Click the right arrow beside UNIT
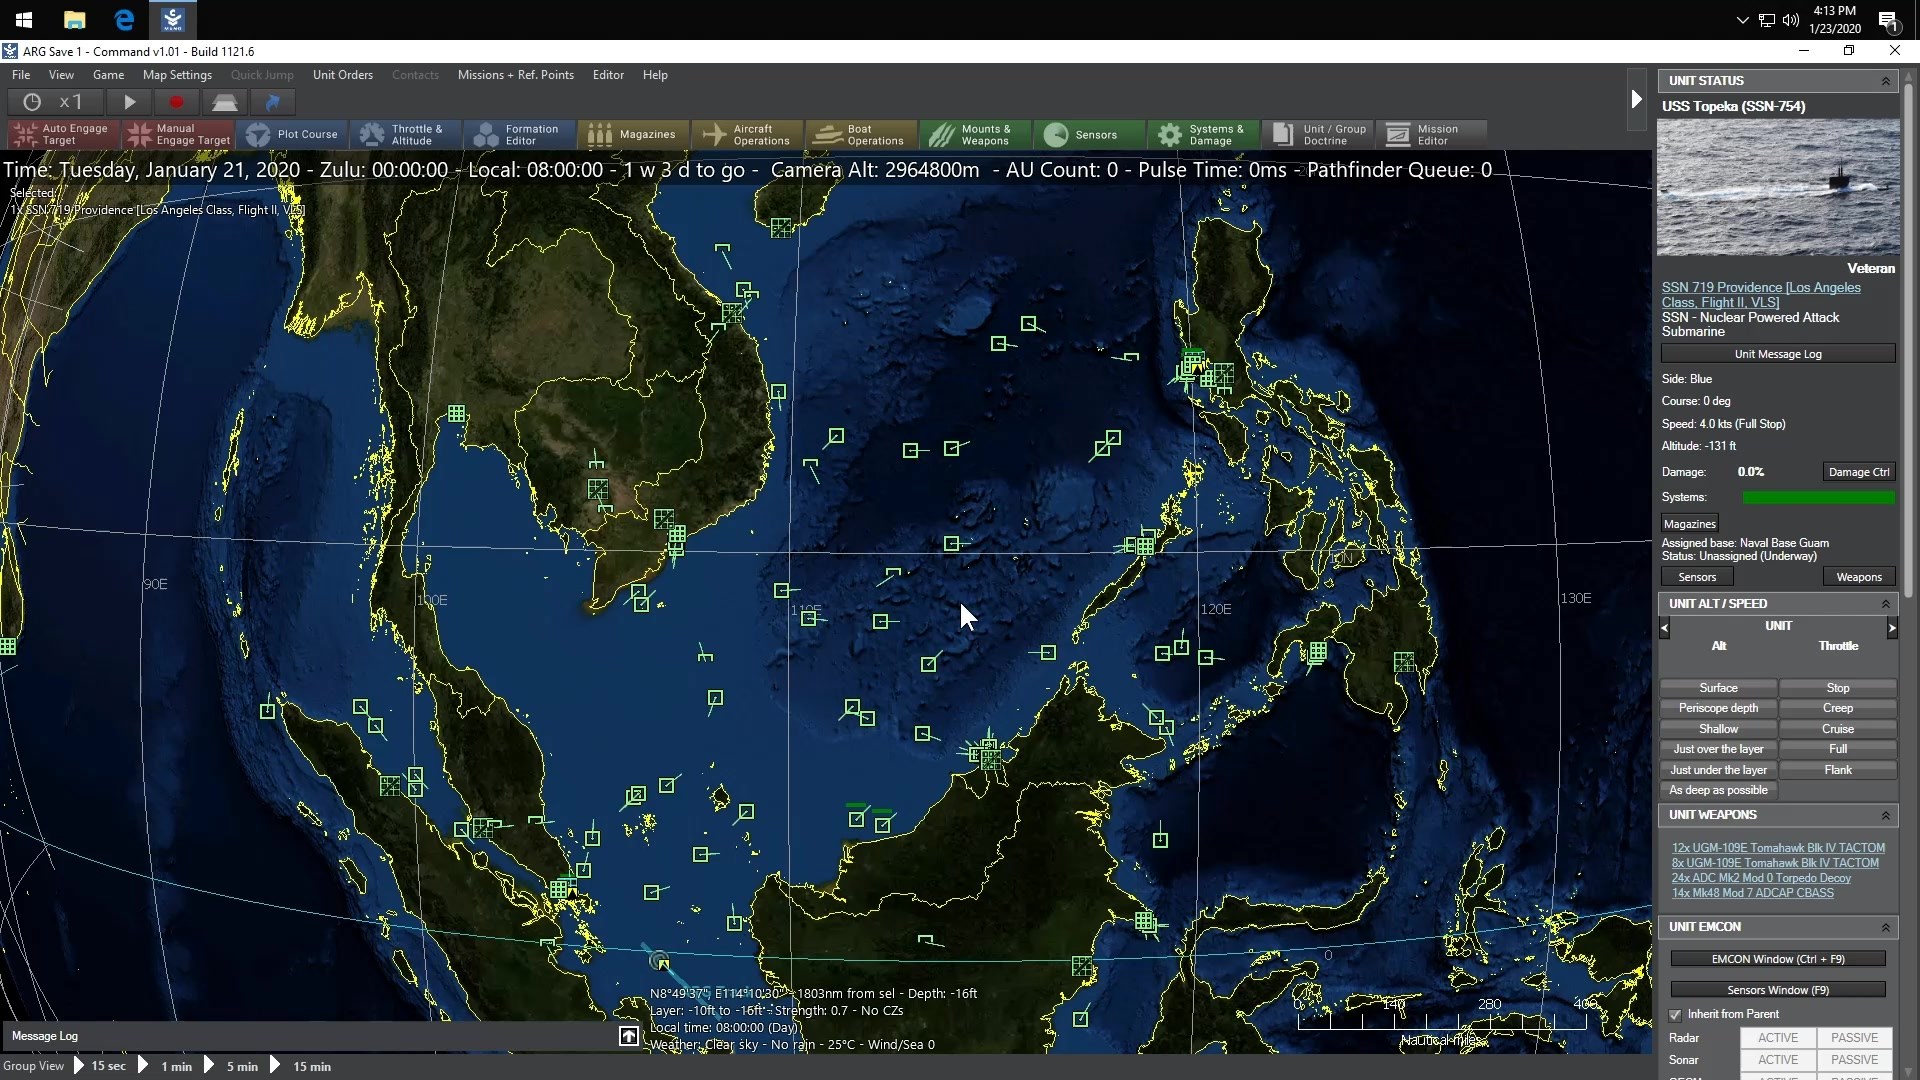 1892,628
